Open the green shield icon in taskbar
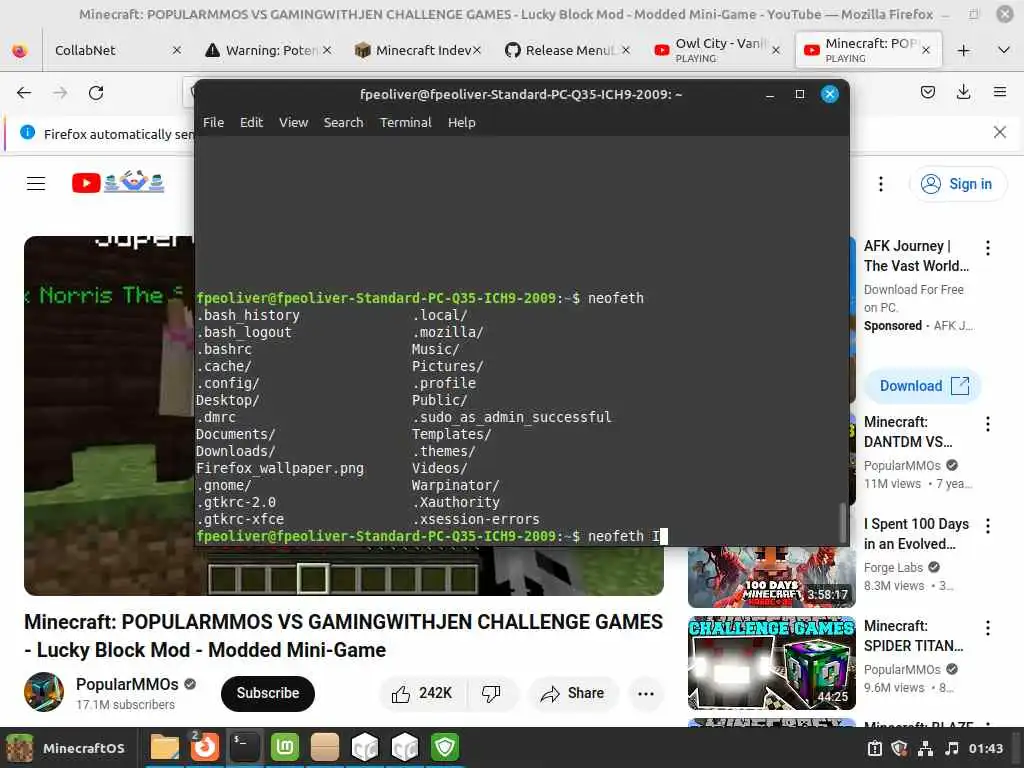 pyautogui.click(x=445, y=747)
